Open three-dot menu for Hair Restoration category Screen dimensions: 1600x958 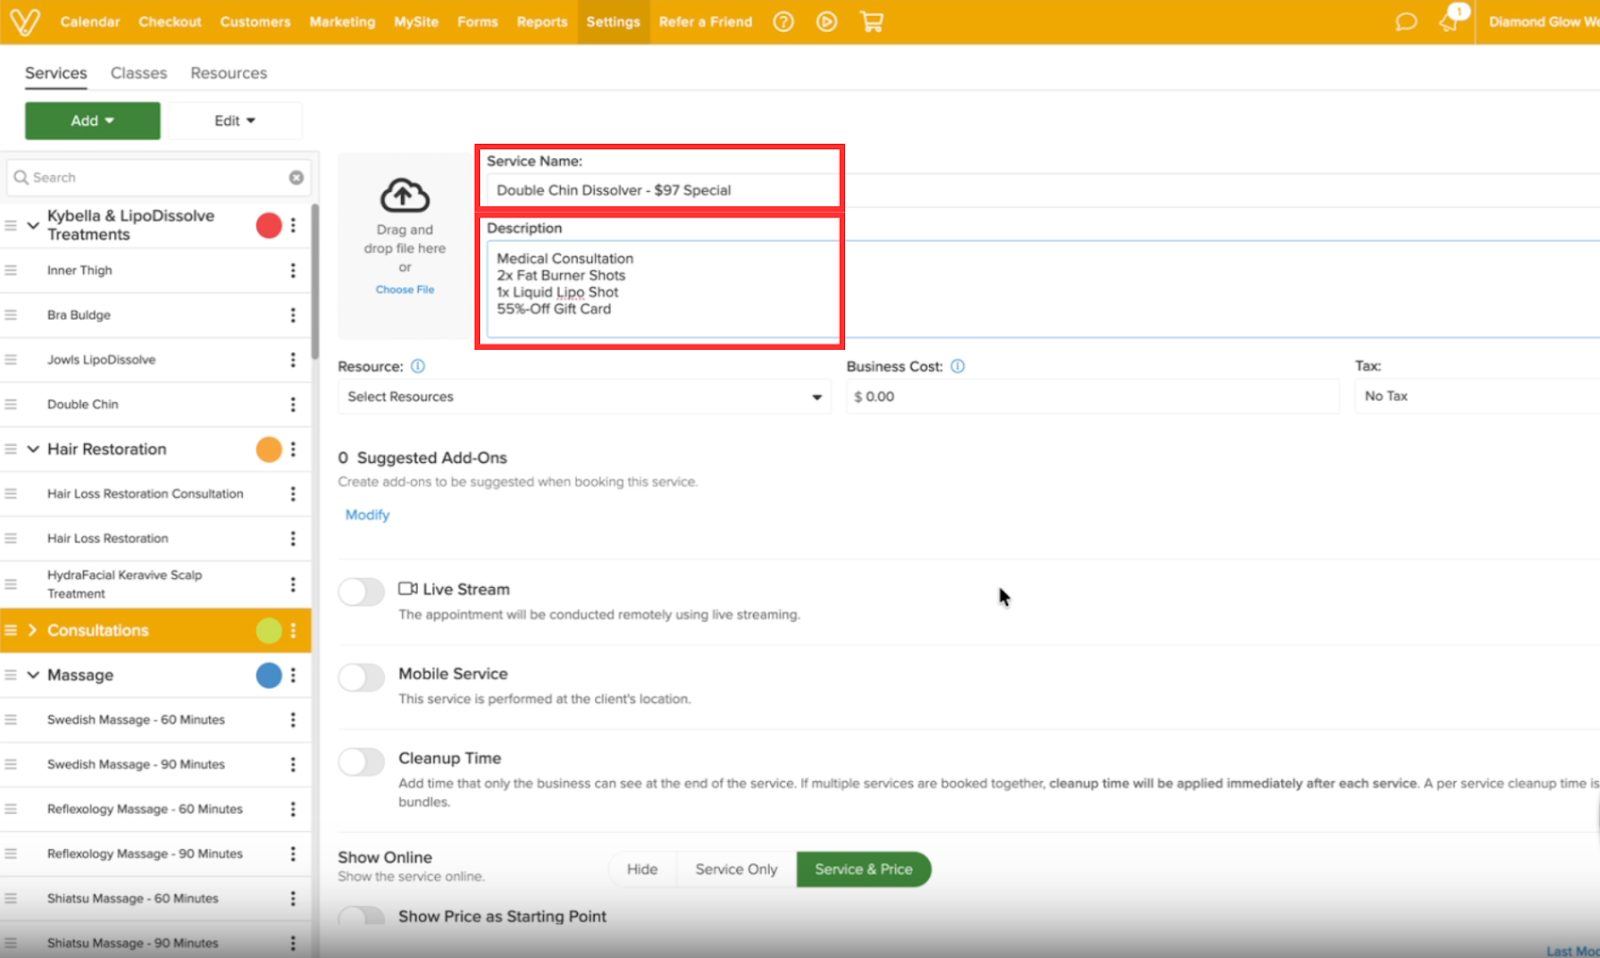293,450
